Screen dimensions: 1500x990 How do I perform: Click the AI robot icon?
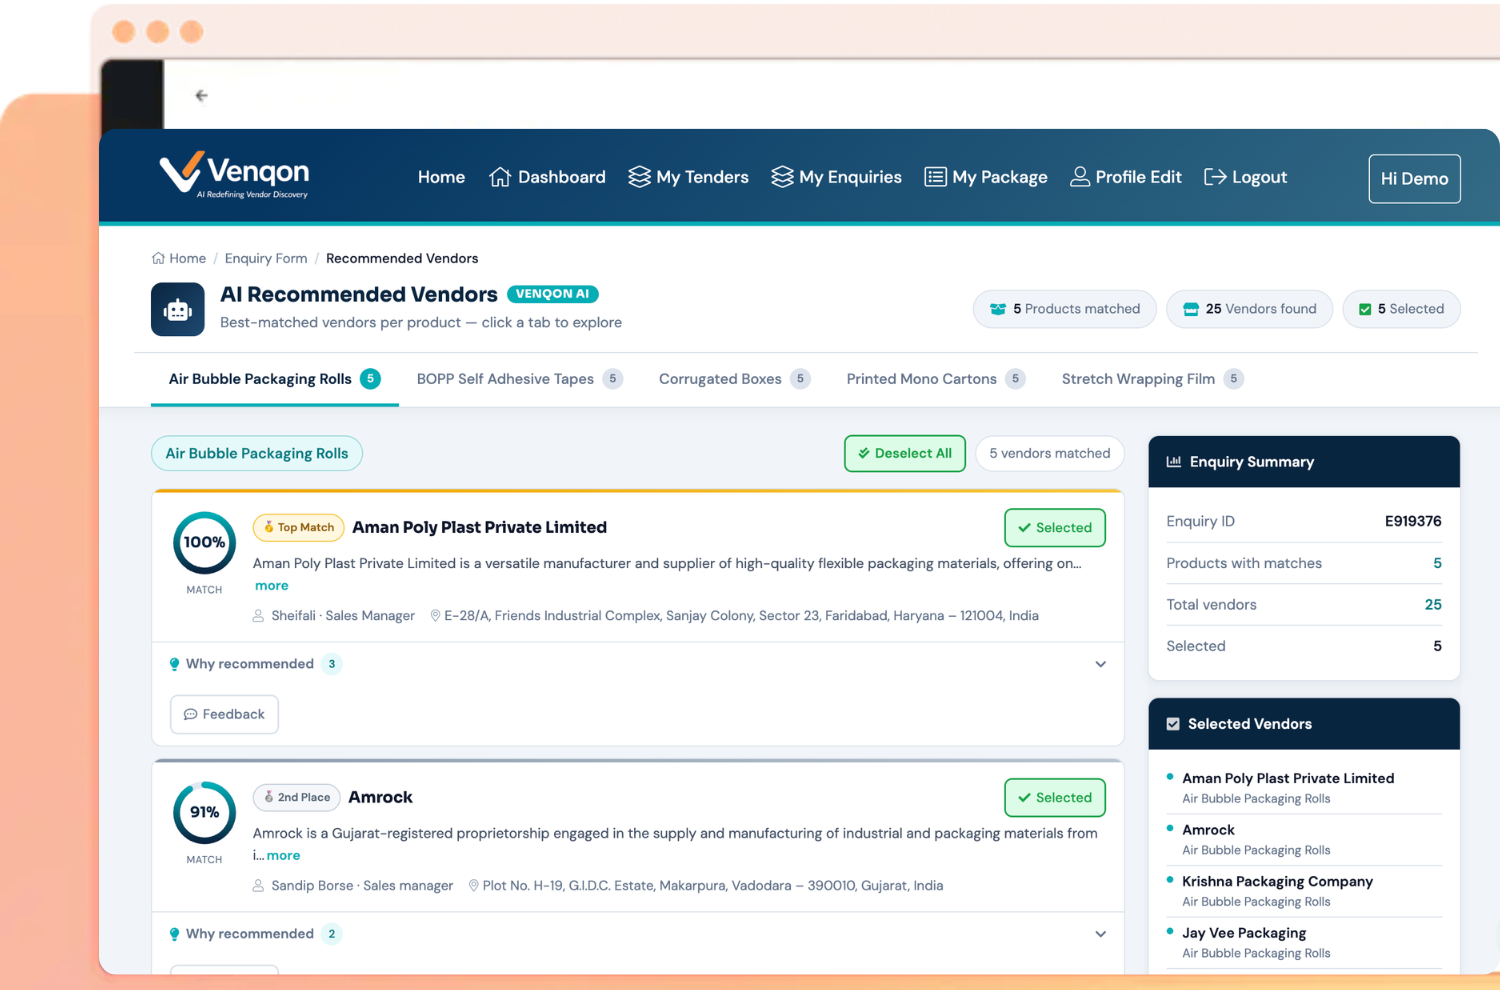pos(178,310)
